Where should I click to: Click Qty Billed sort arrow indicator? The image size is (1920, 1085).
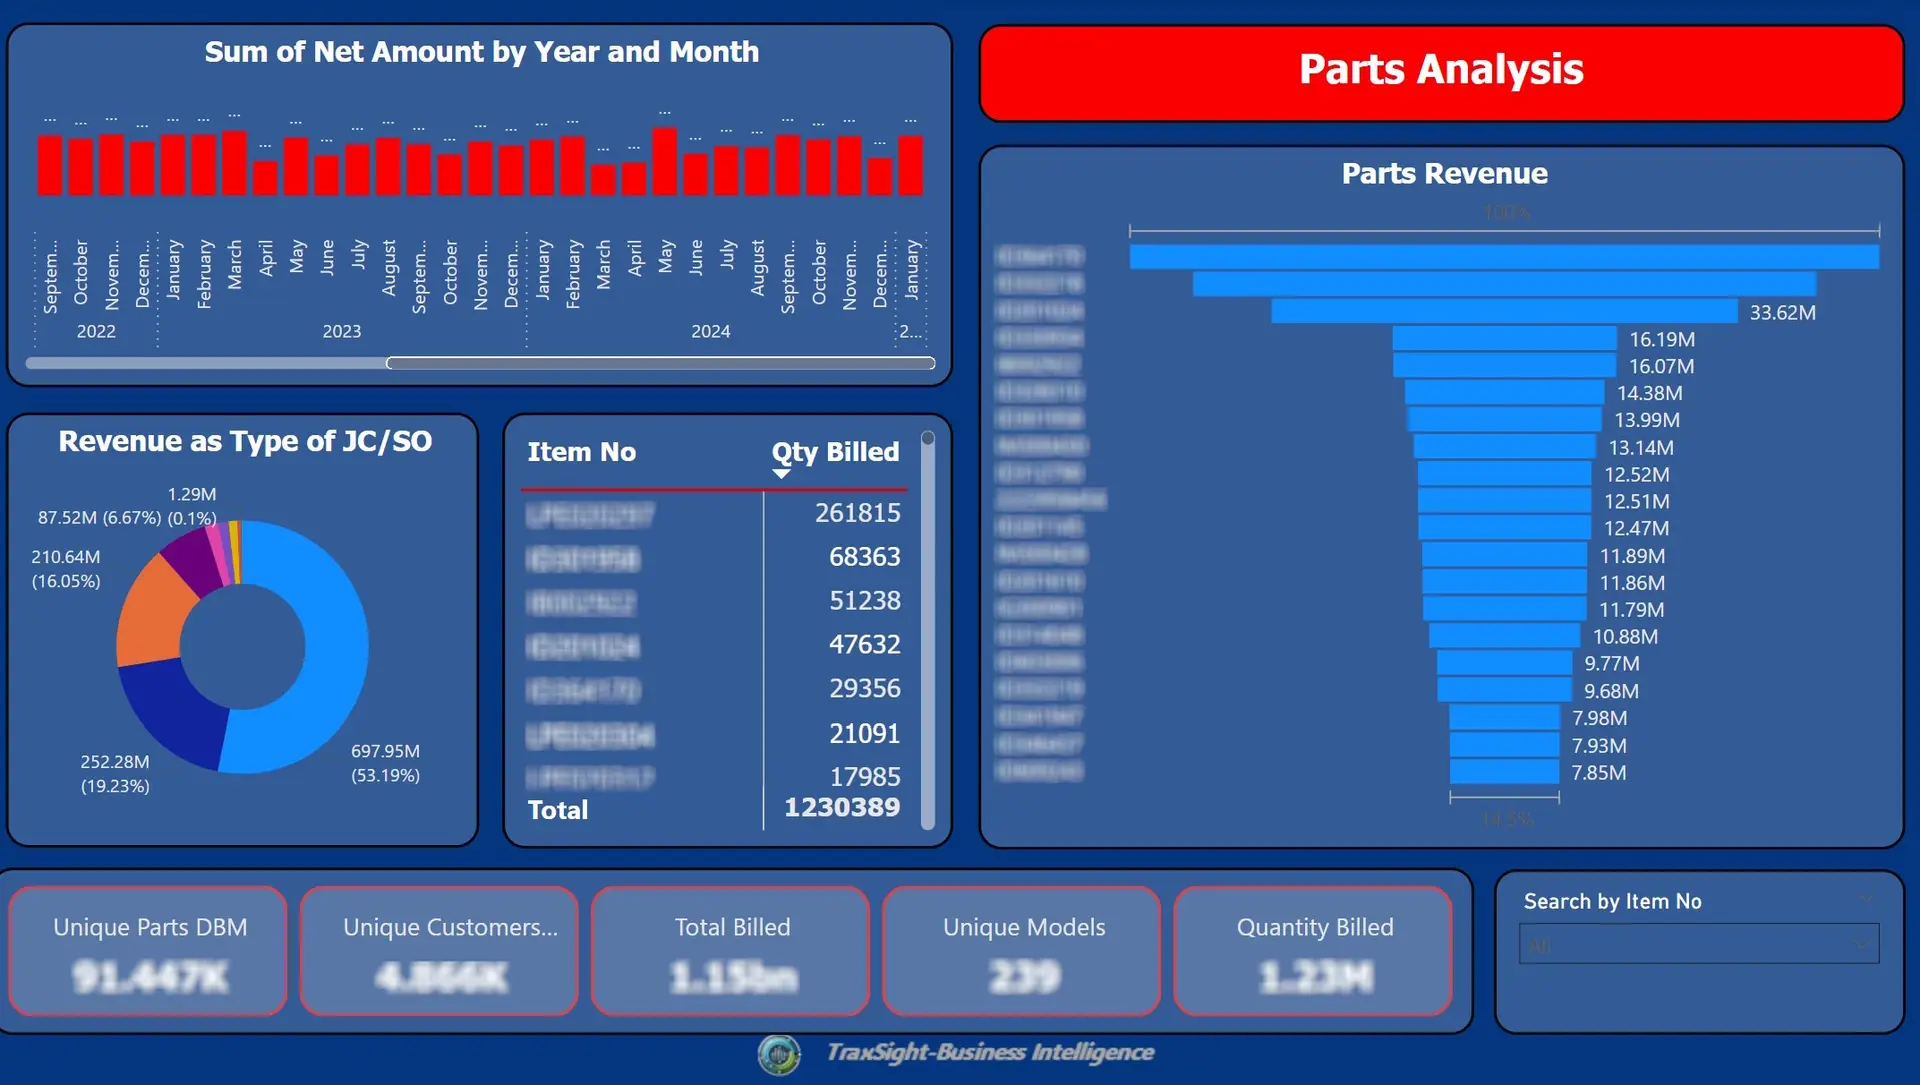click(x=782, y=474)
